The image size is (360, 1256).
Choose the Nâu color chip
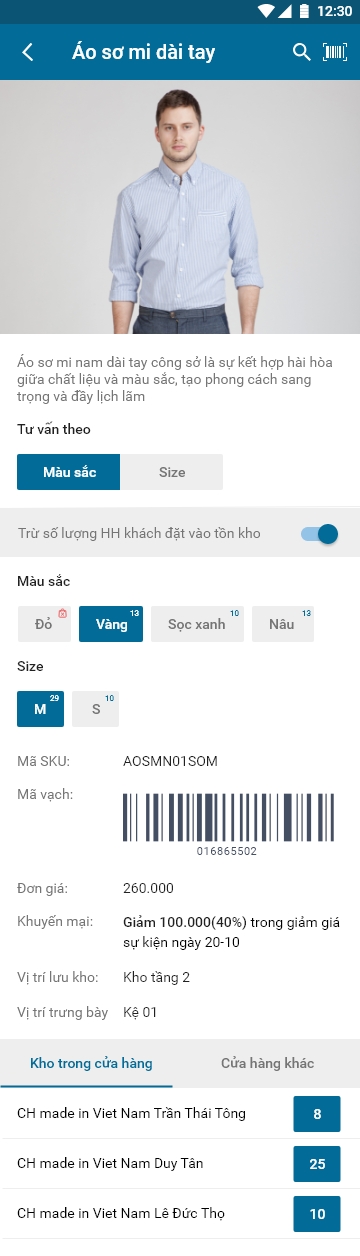(x=283, y=624)
